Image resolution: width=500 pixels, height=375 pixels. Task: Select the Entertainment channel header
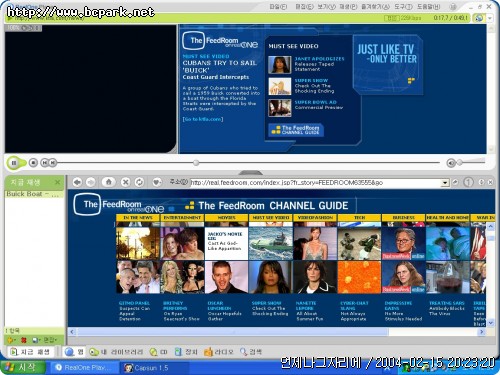pos(182,218)
